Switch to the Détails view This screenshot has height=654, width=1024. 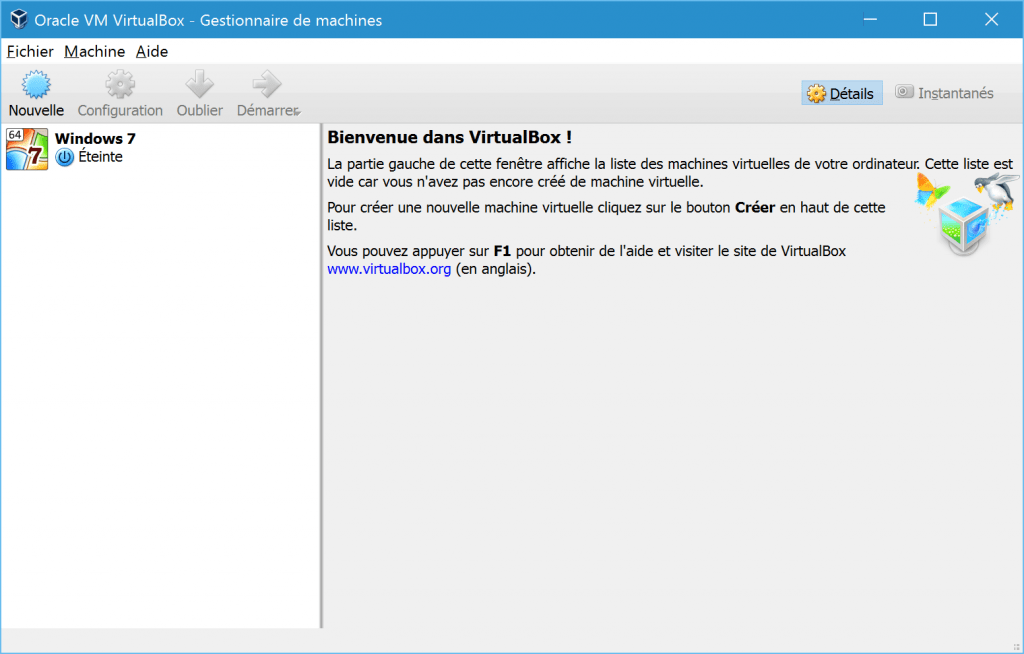point(842,93)
